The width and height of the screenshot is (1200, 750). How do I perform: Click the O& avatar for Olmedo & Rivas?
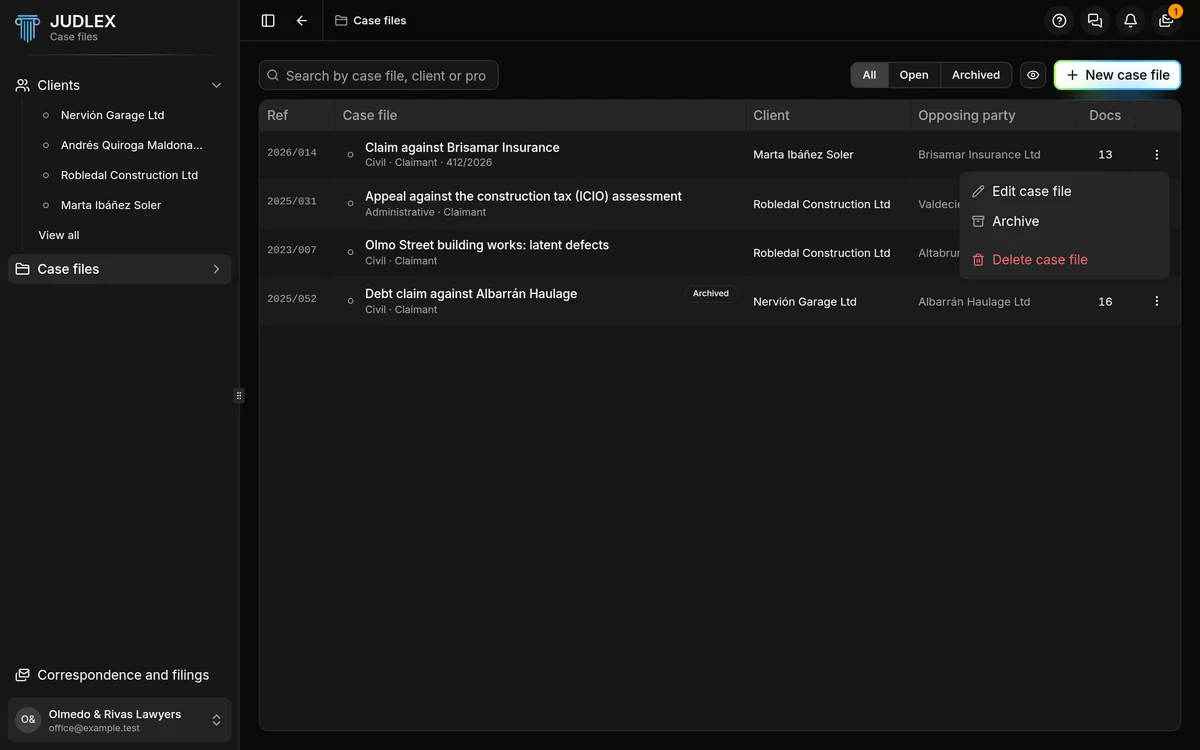(28, 720)
